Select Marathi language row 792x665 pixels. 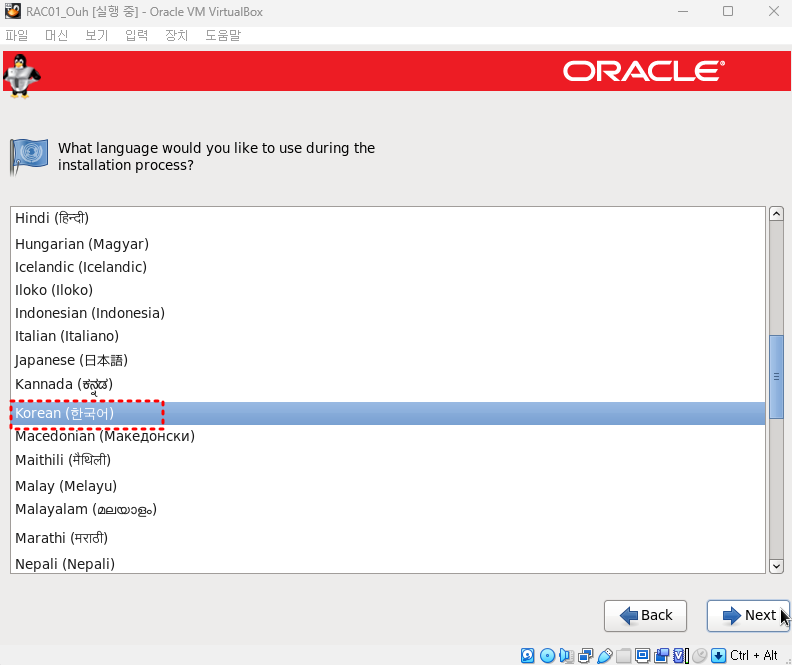(388, 538)
